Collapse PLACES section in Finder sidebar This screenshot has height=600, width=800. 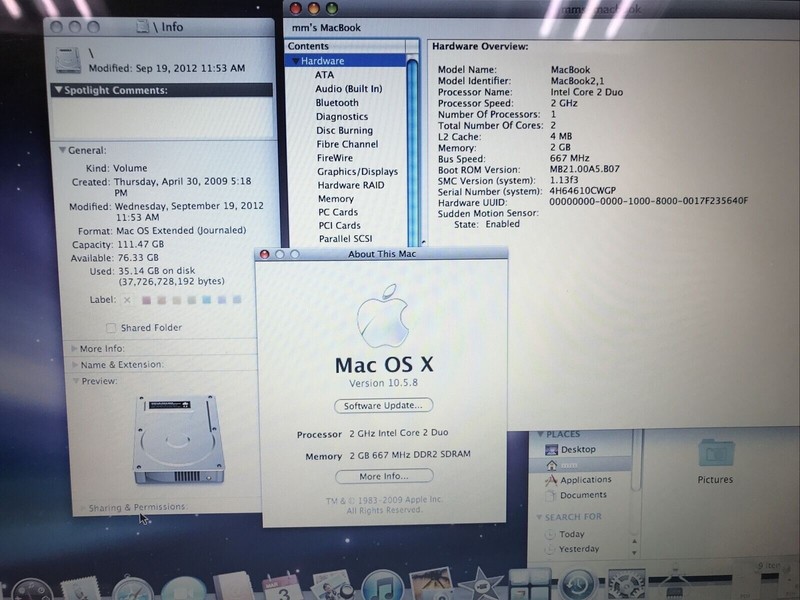(540, 434)
